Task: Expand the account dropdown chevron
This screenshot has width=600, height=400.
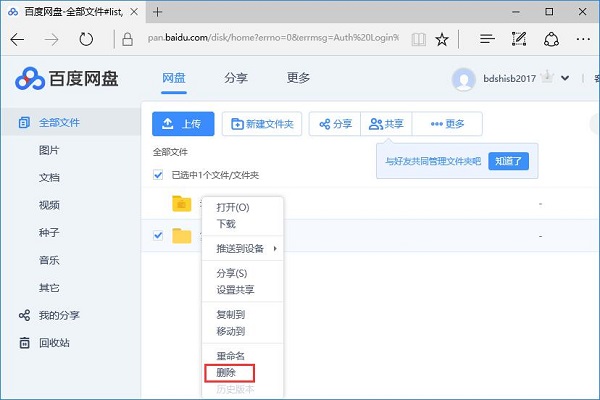Action: (565, 78)
